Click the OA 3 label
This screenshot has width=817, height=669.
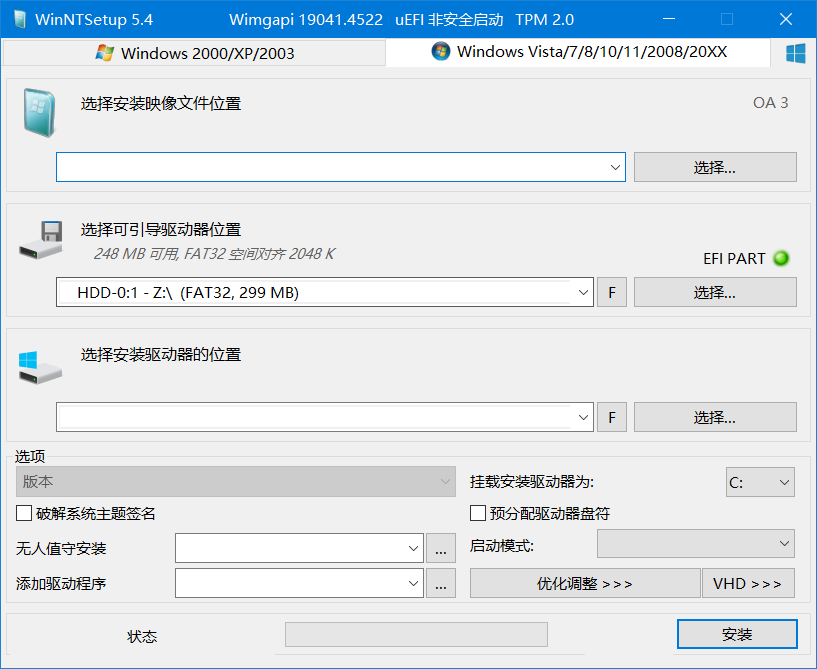(x=770, y=103)
